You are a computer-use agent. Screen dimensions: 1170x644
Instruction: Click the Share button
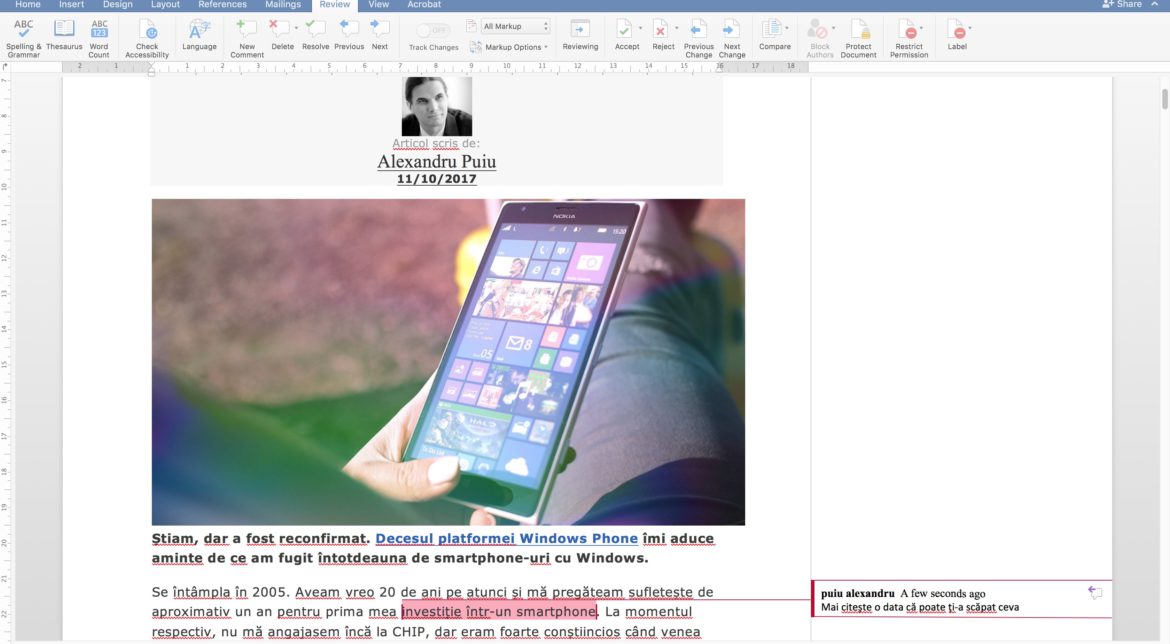[1122, 4]
